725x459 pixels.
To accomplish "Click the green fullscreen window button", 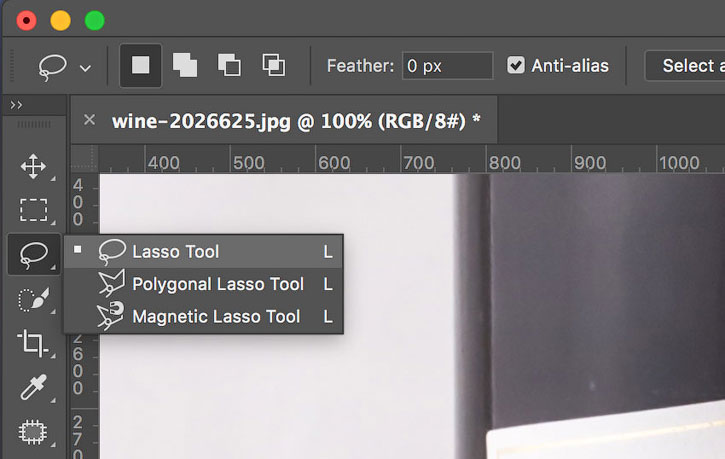I will pyautogui.click(x=95, y=21).
